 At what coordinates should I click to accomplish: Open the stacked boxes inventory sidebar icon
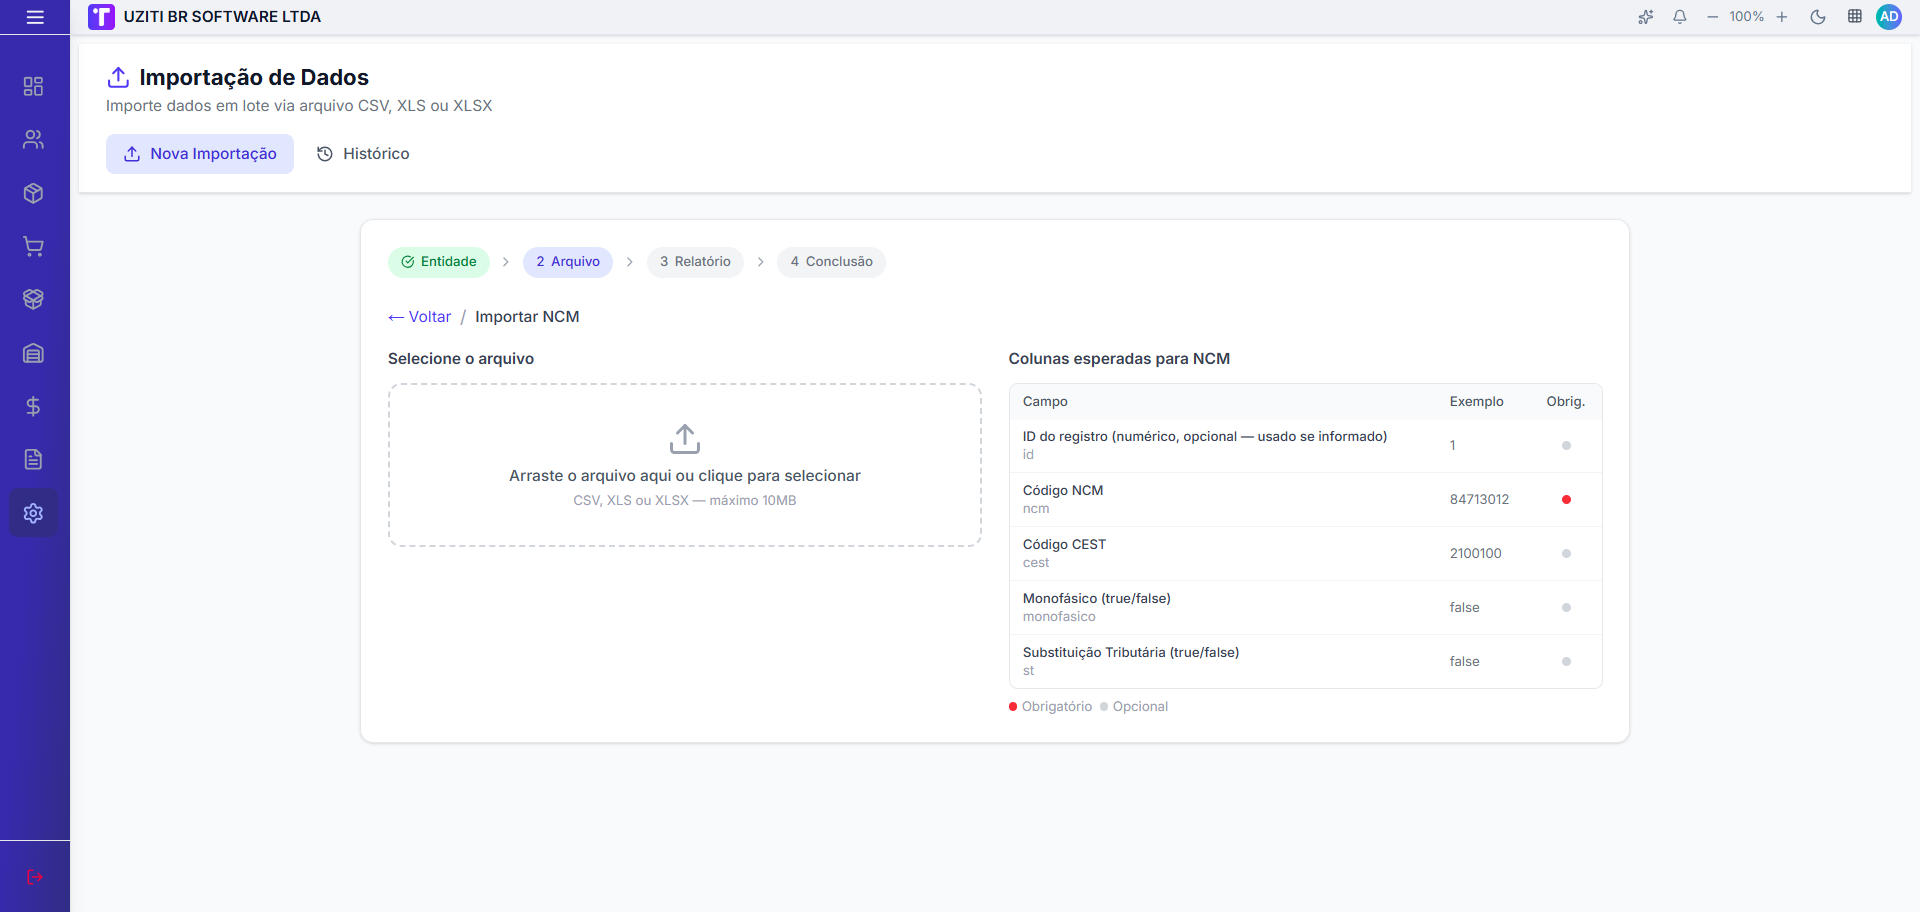[x=33, y=299]
